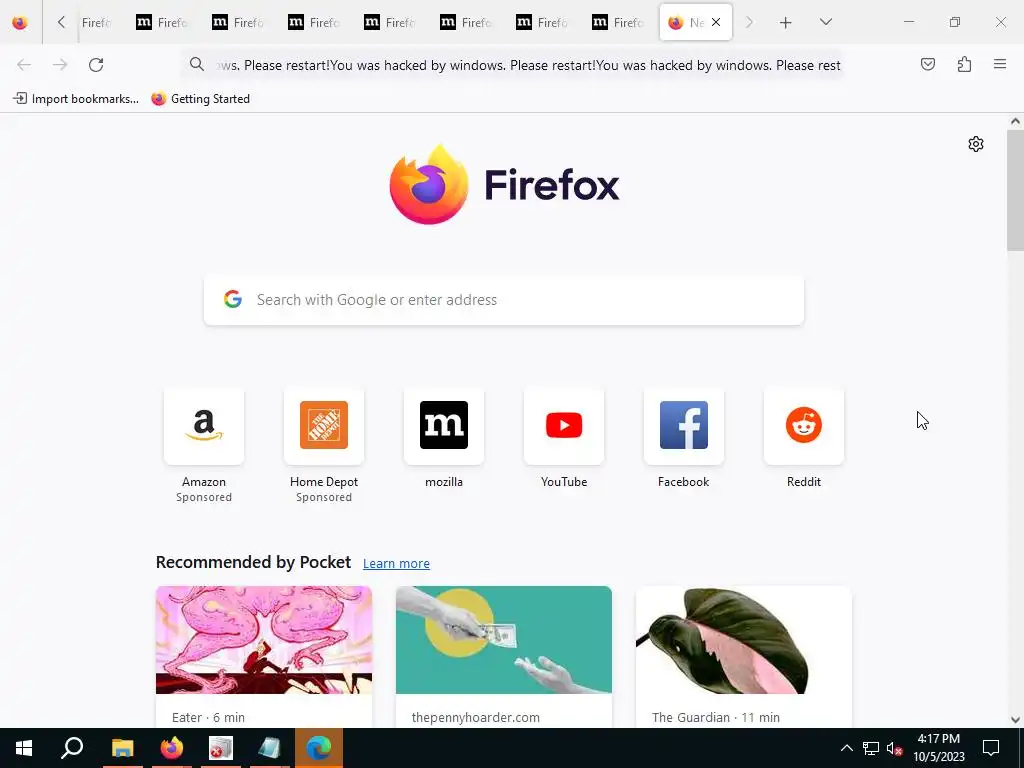Open Windows taskbar search
The width and height of the screenshot is (1024, 768).
(x=72, y=748)
